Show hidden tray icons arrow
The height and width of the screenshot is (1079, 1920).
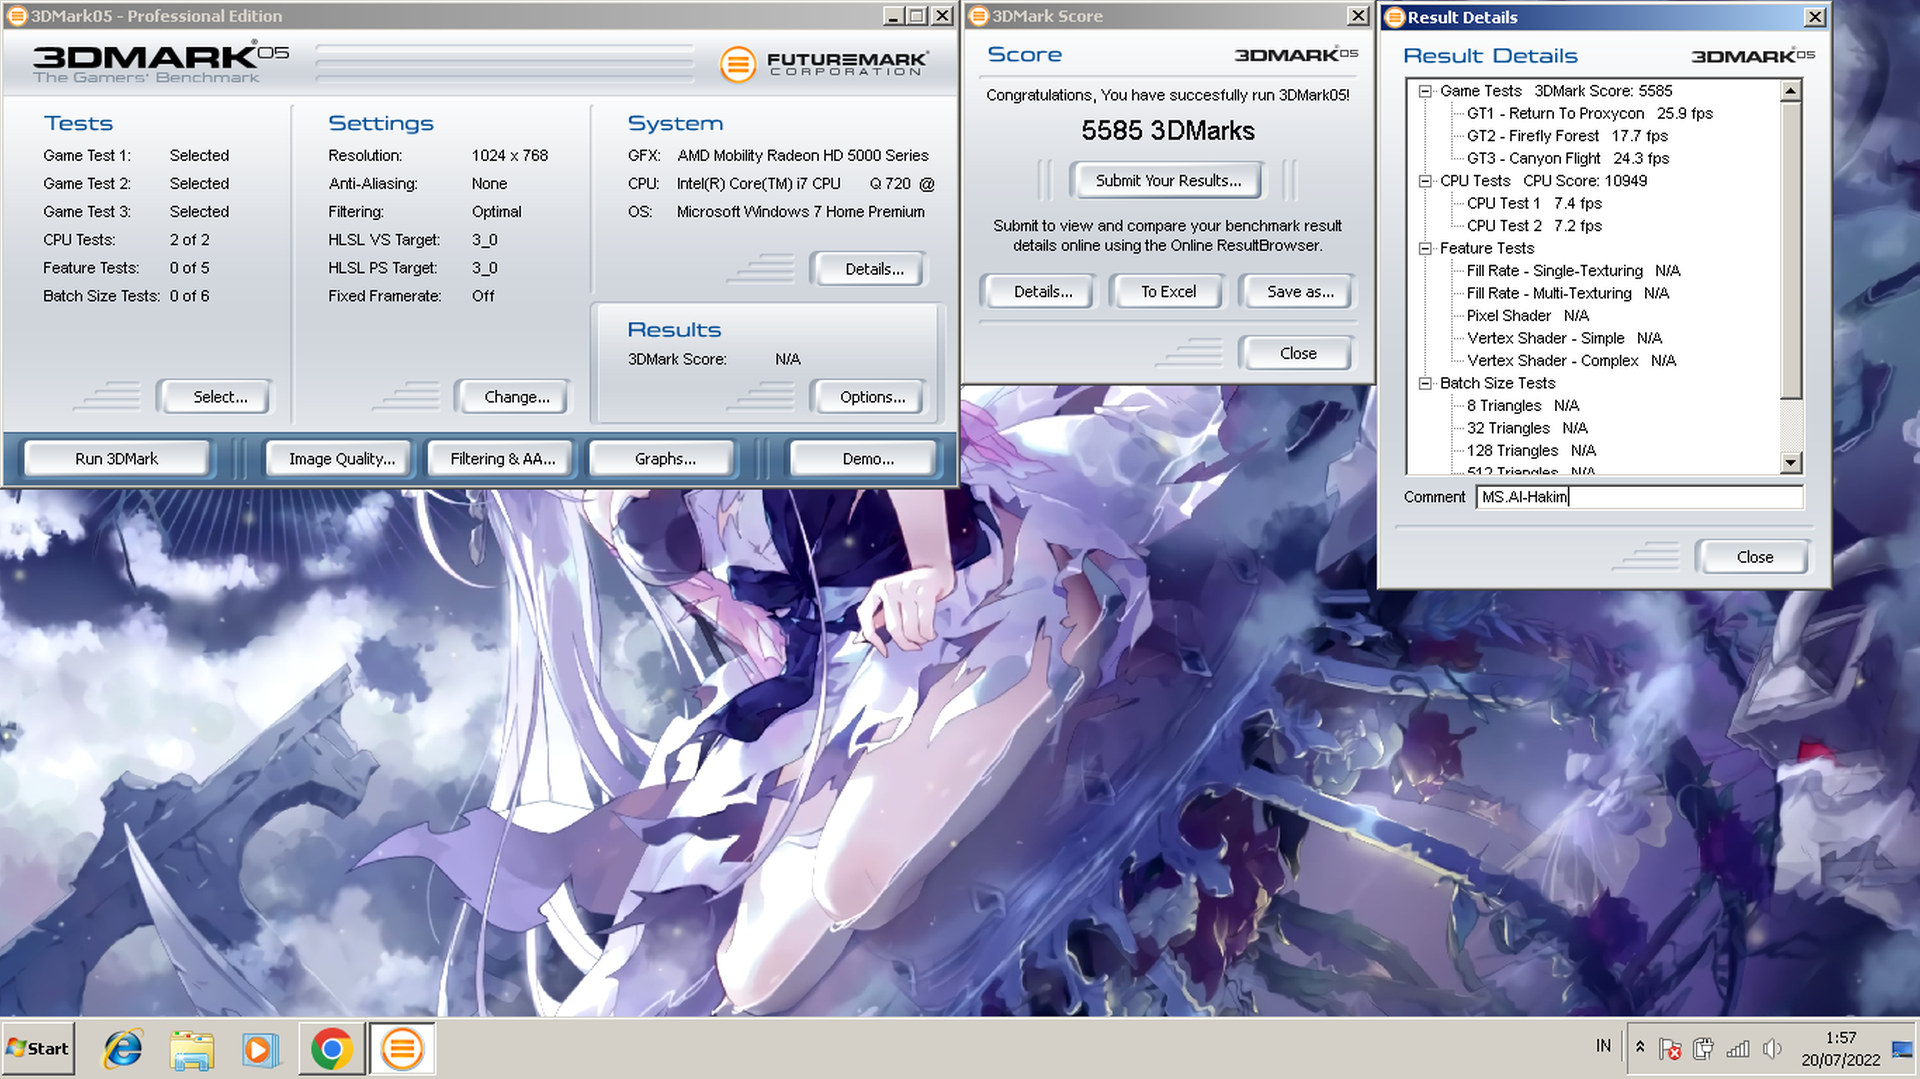tap(1640, 1047)
